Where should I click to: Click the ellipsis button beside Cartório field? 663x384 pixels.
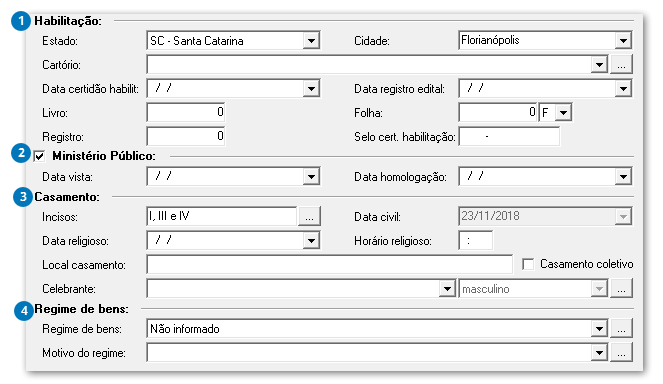pyautogui.click(x=621, y=65)
